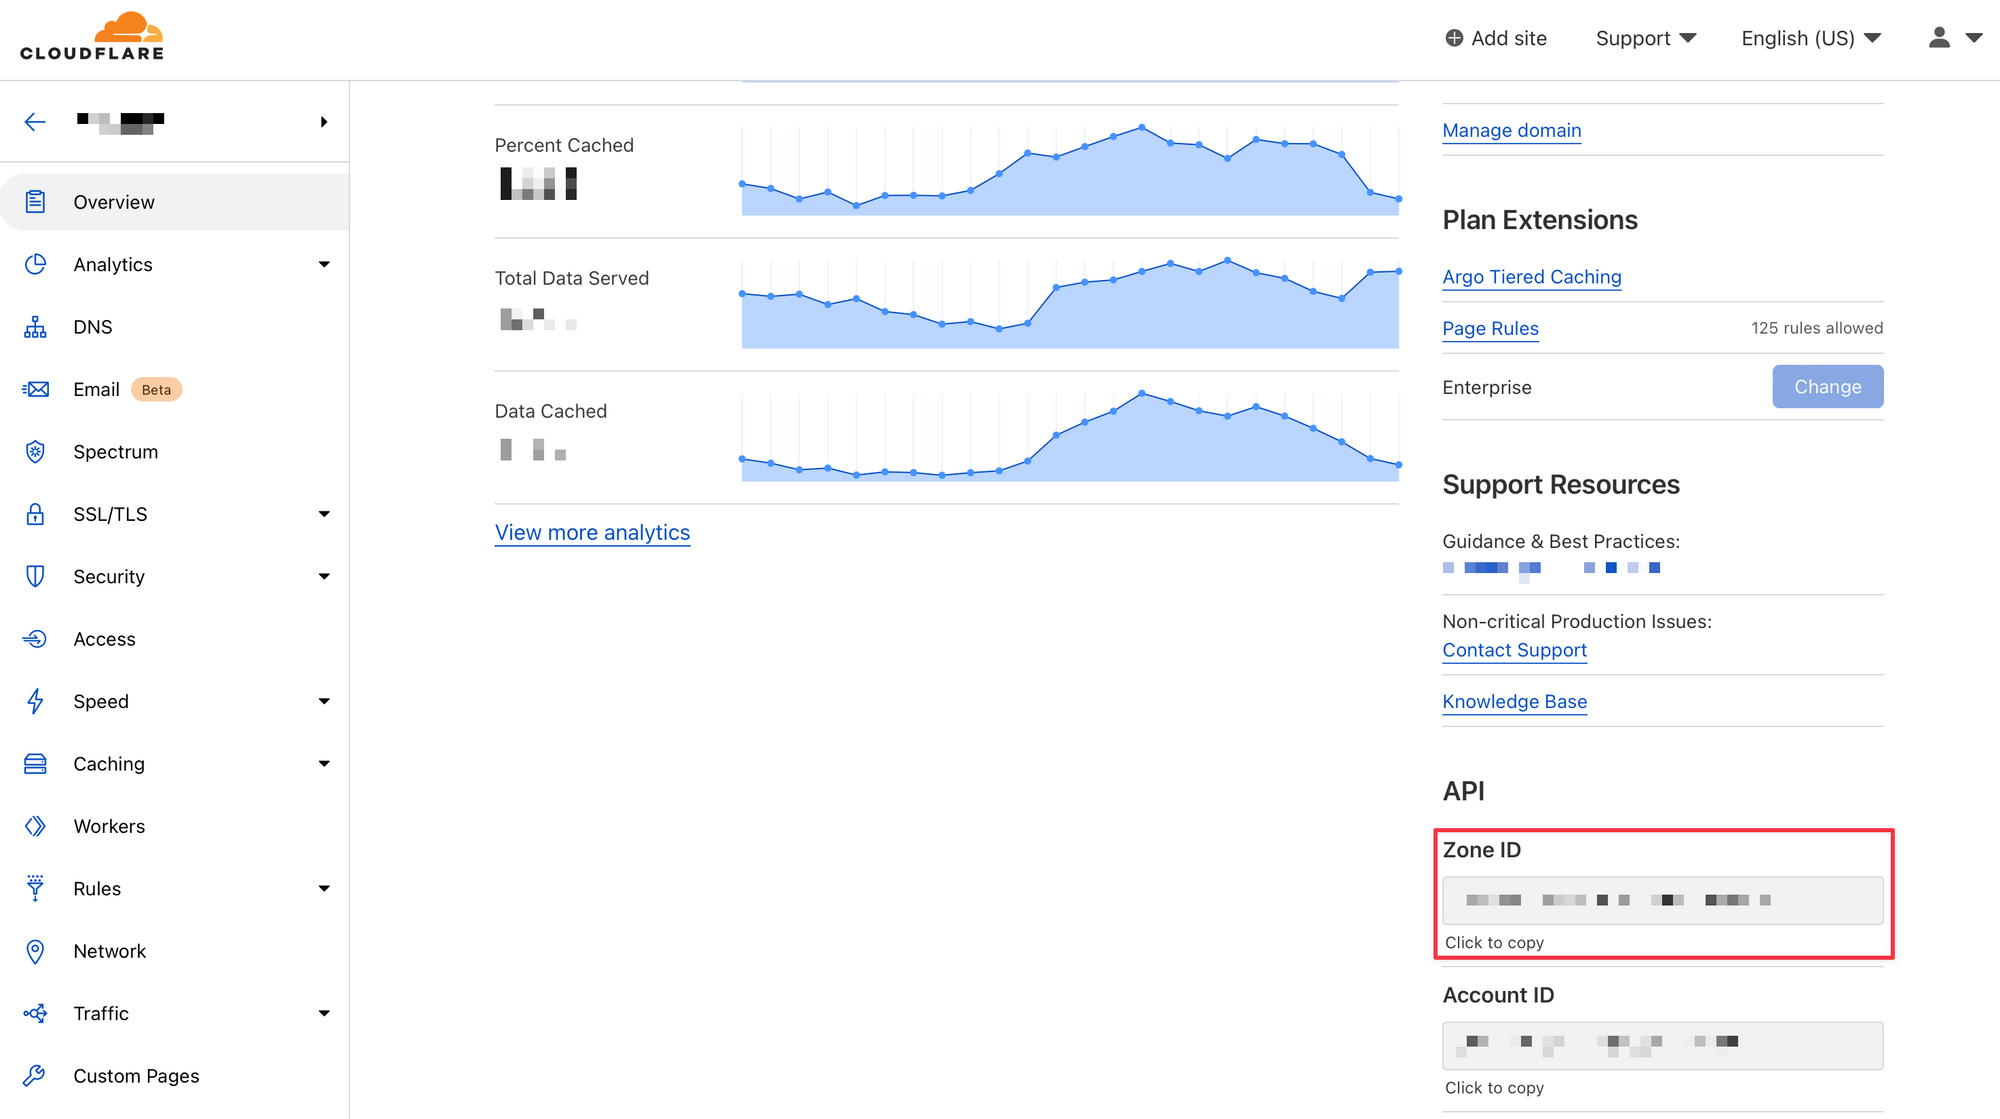
Task: Click the Analytics pie chart icon
Action: [35, 264]
